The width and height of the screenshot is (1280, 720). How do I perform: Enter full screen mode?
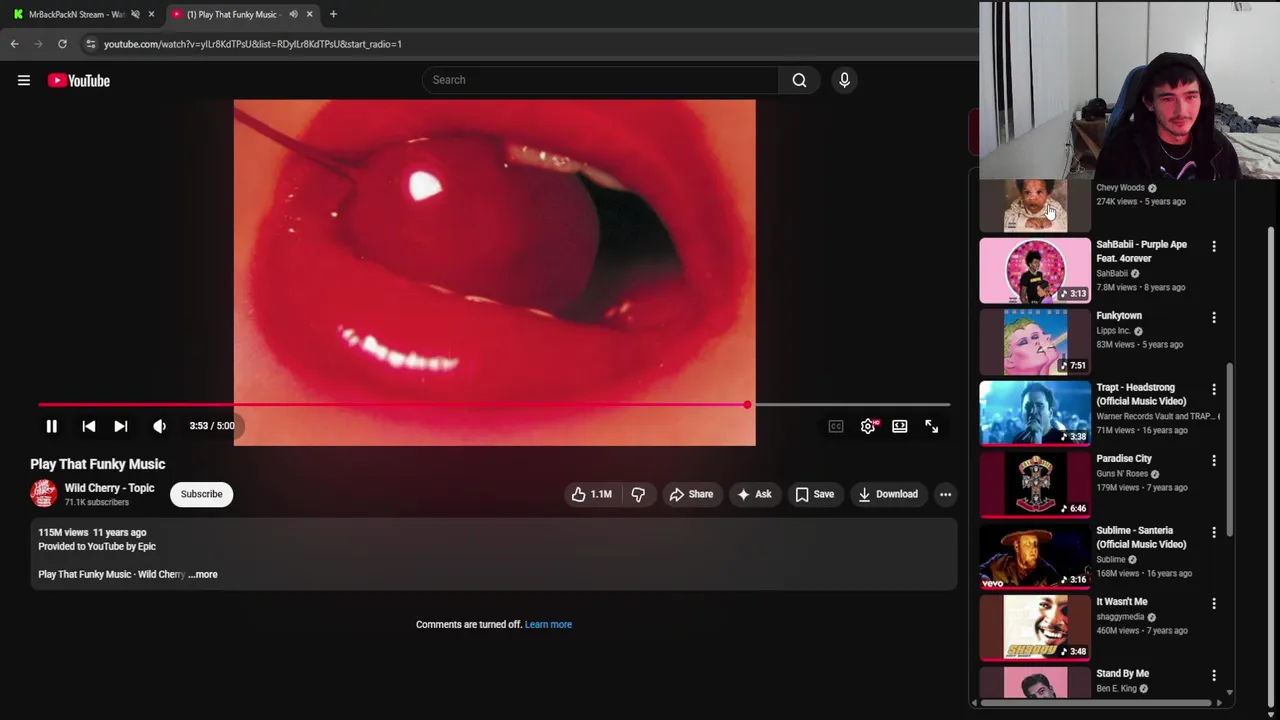(932, 426)
